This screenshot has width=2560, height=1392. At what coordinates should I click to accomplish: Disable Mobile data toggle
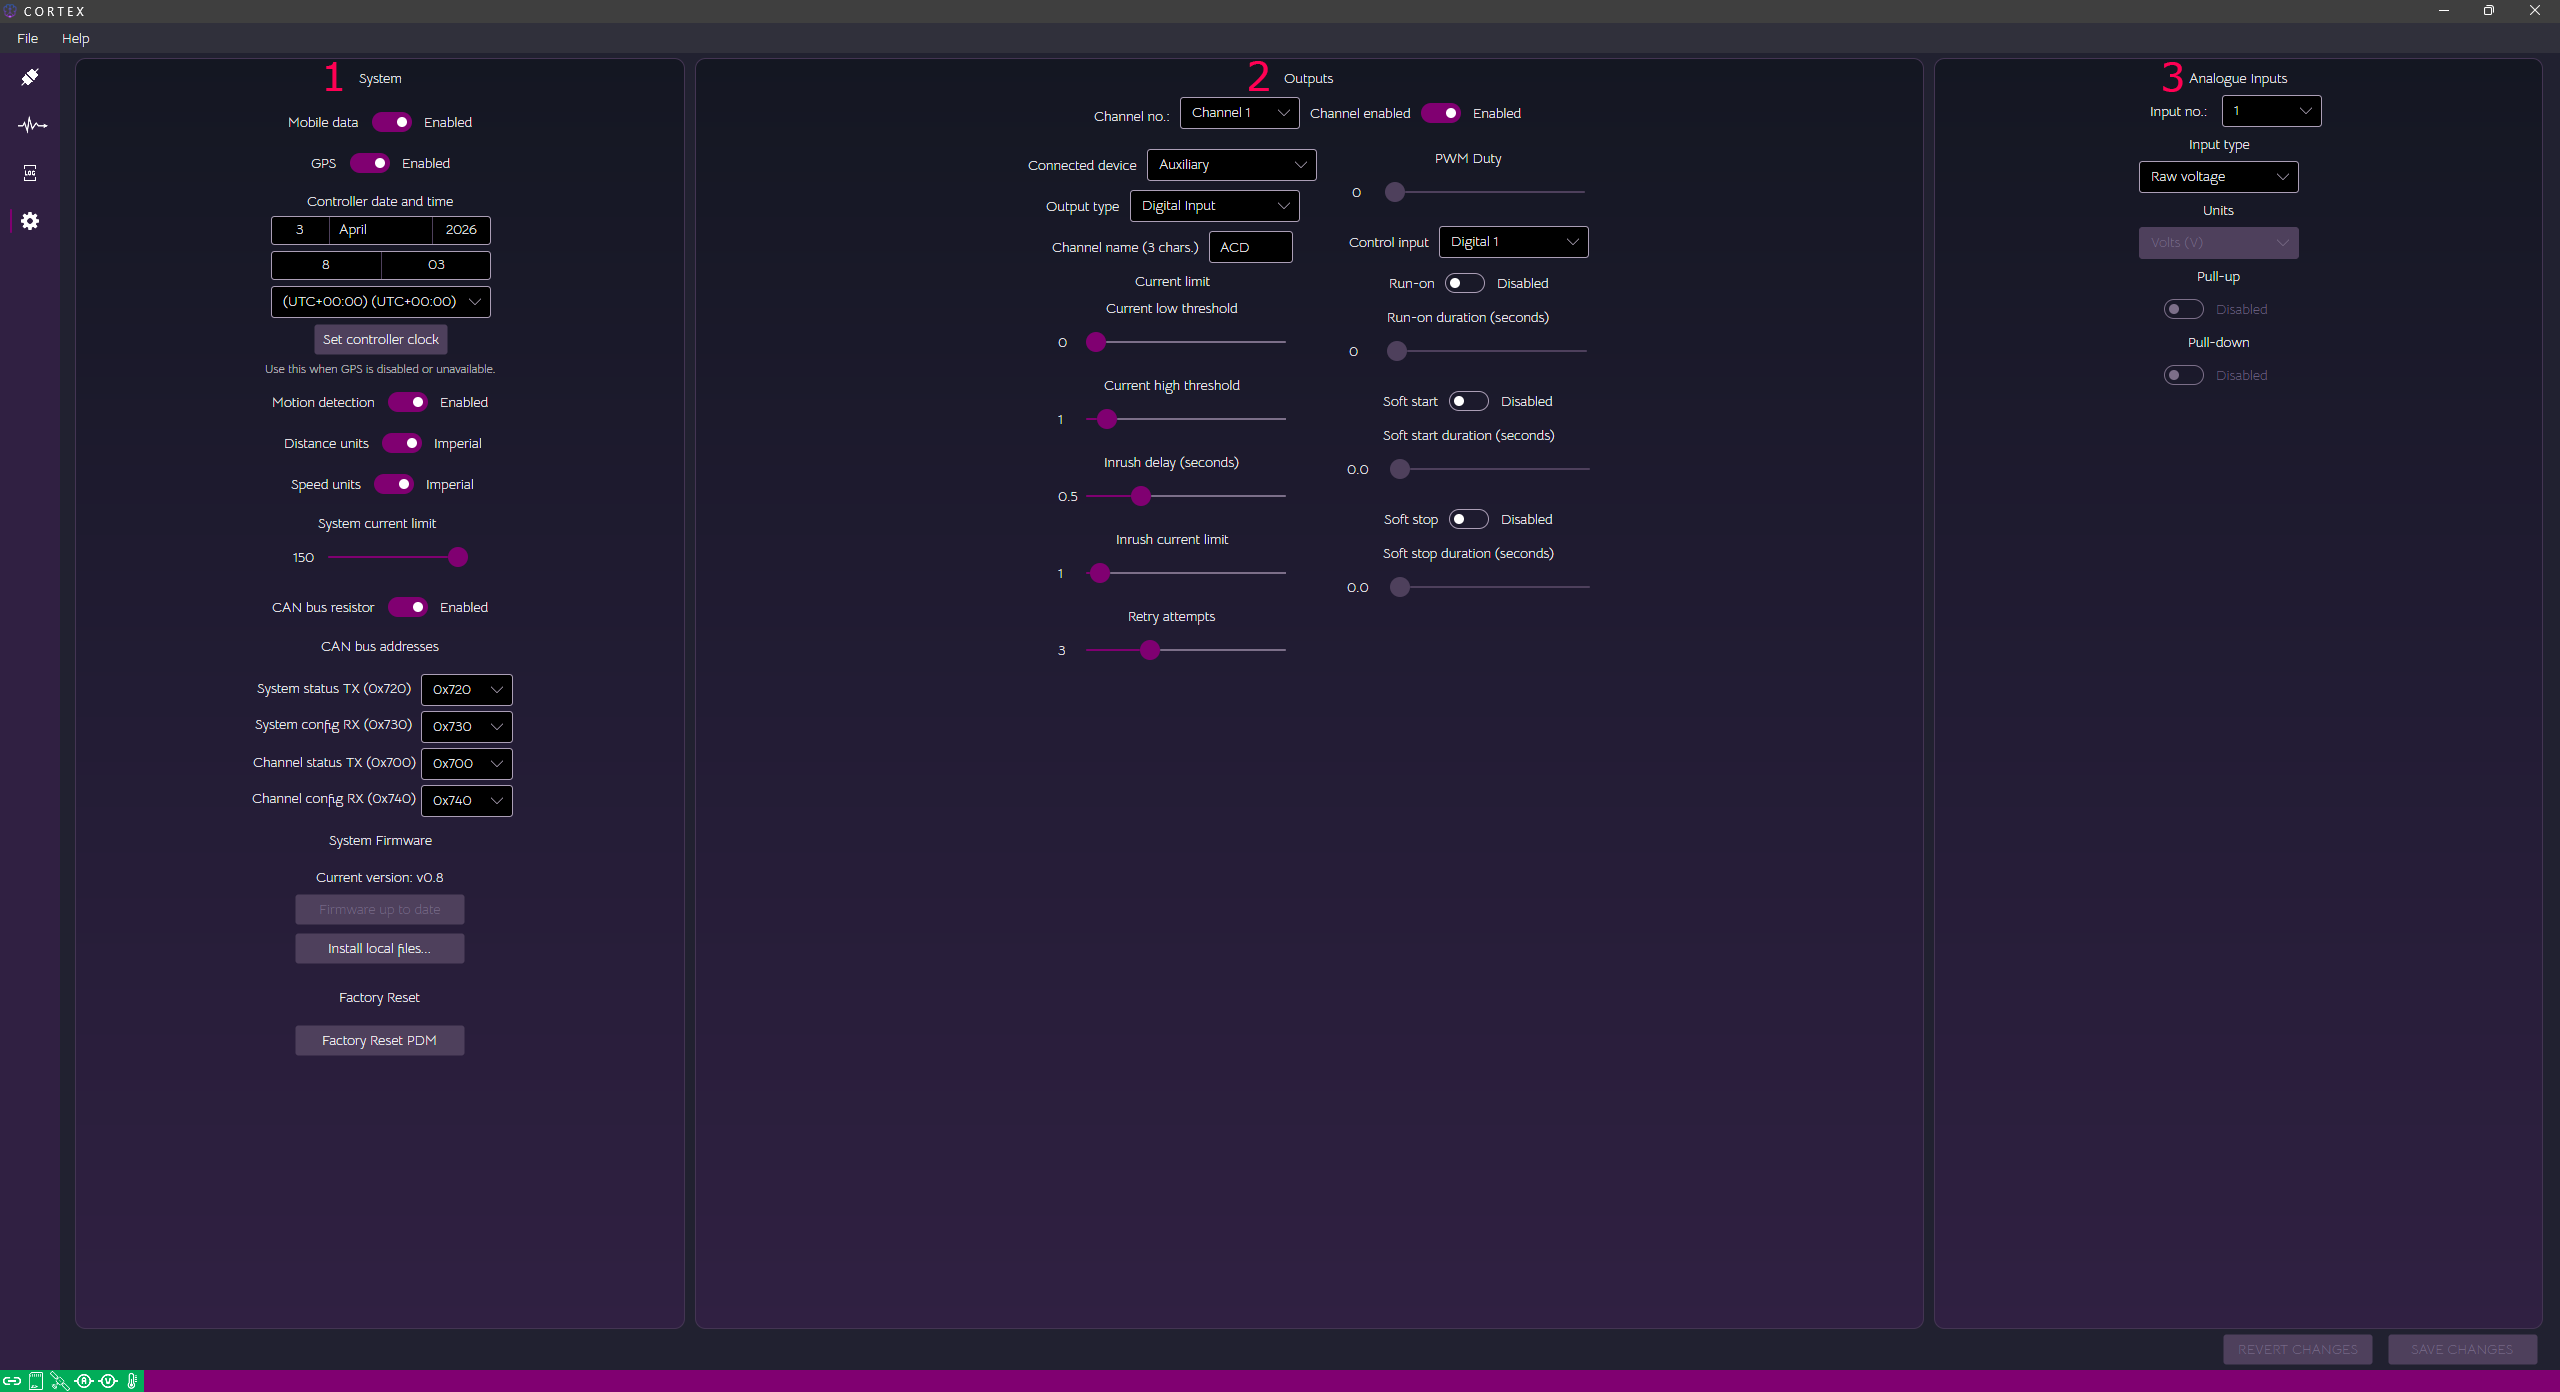click(391, 121)
